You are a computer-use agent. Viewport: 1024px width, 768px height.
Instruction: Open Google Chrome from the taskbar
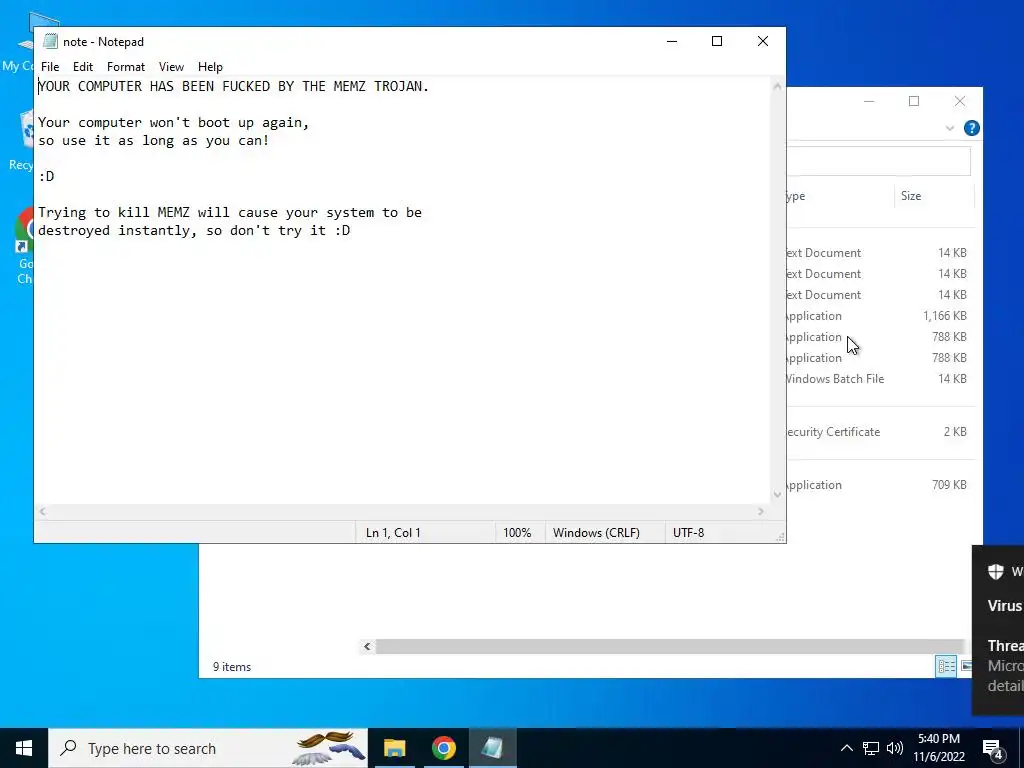(443, 748)
